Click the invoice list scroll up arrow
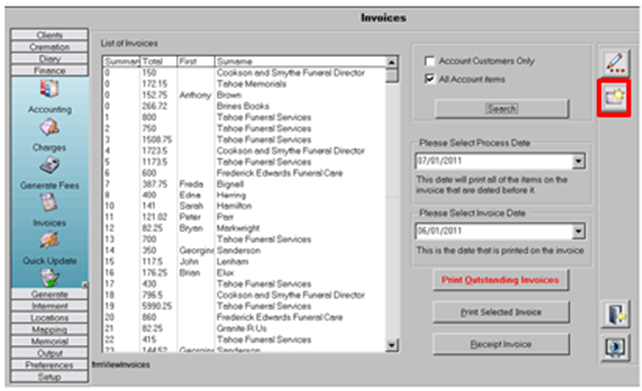The width and height of the screenshot is (642, 391). click(x=391, y=62)
